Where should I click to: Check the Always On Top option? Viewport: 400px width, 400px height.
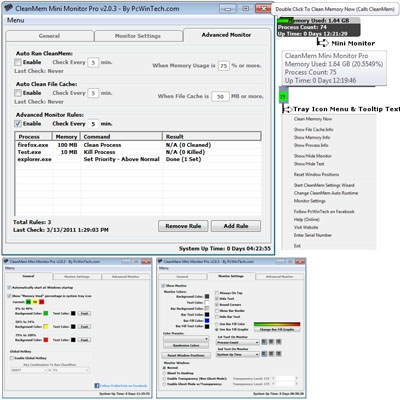(217, 293)
